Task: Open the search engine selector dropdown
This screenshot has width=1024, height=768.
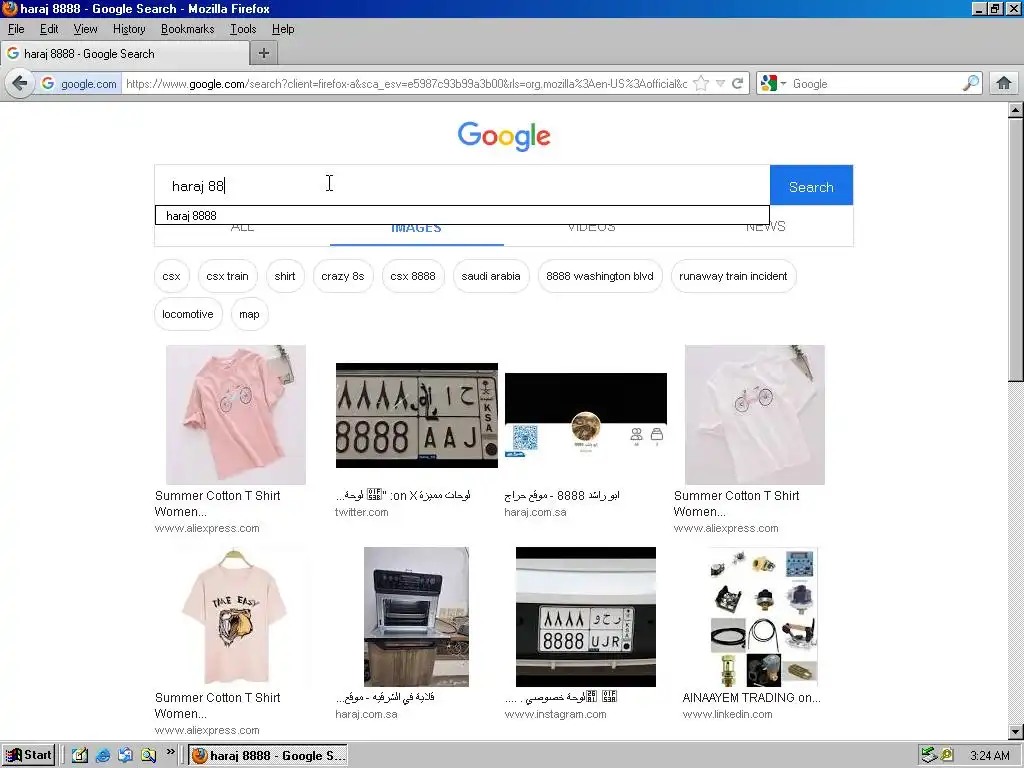Action: [x=773, y=84]
